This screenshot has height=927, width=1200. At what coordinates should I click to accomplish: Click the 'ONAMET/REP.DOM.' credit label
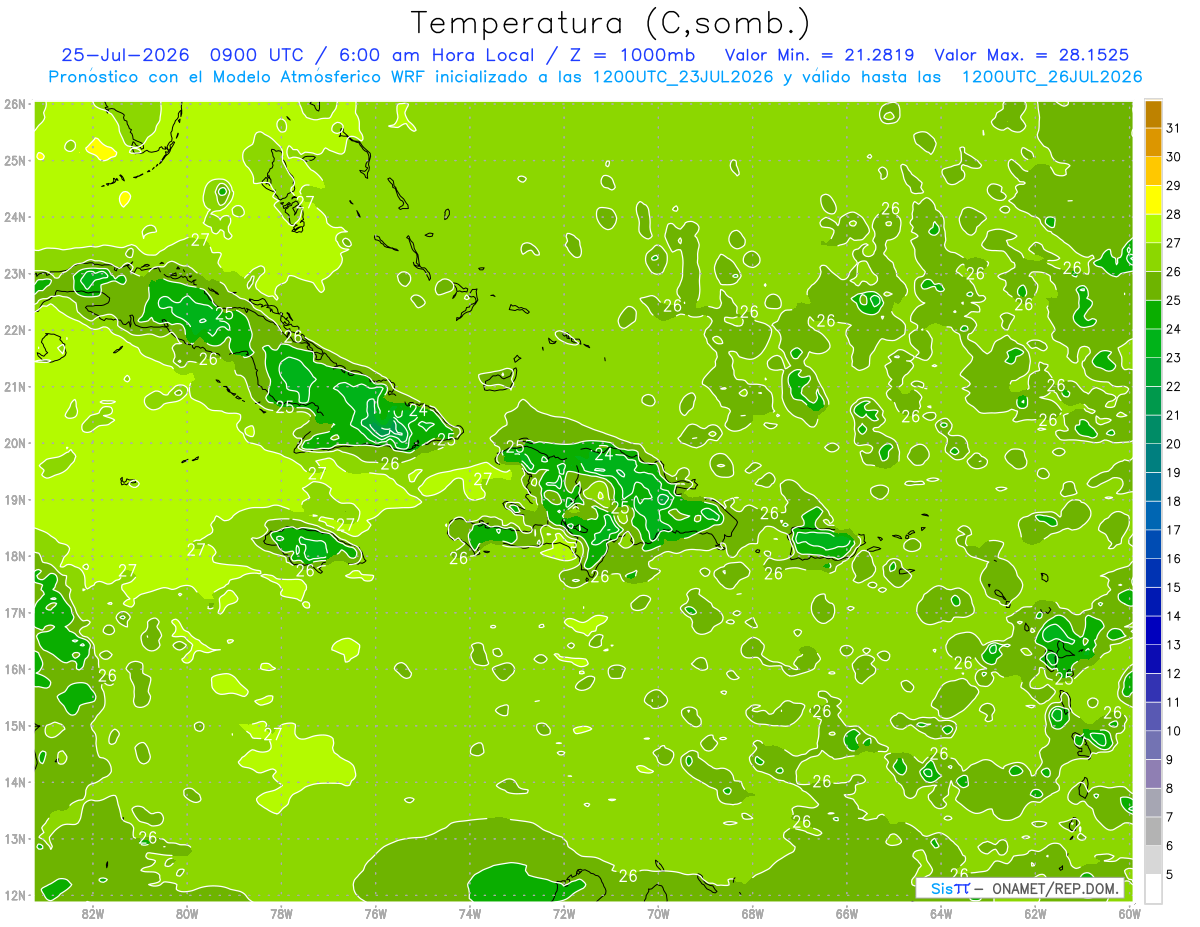coord(1055,888)
